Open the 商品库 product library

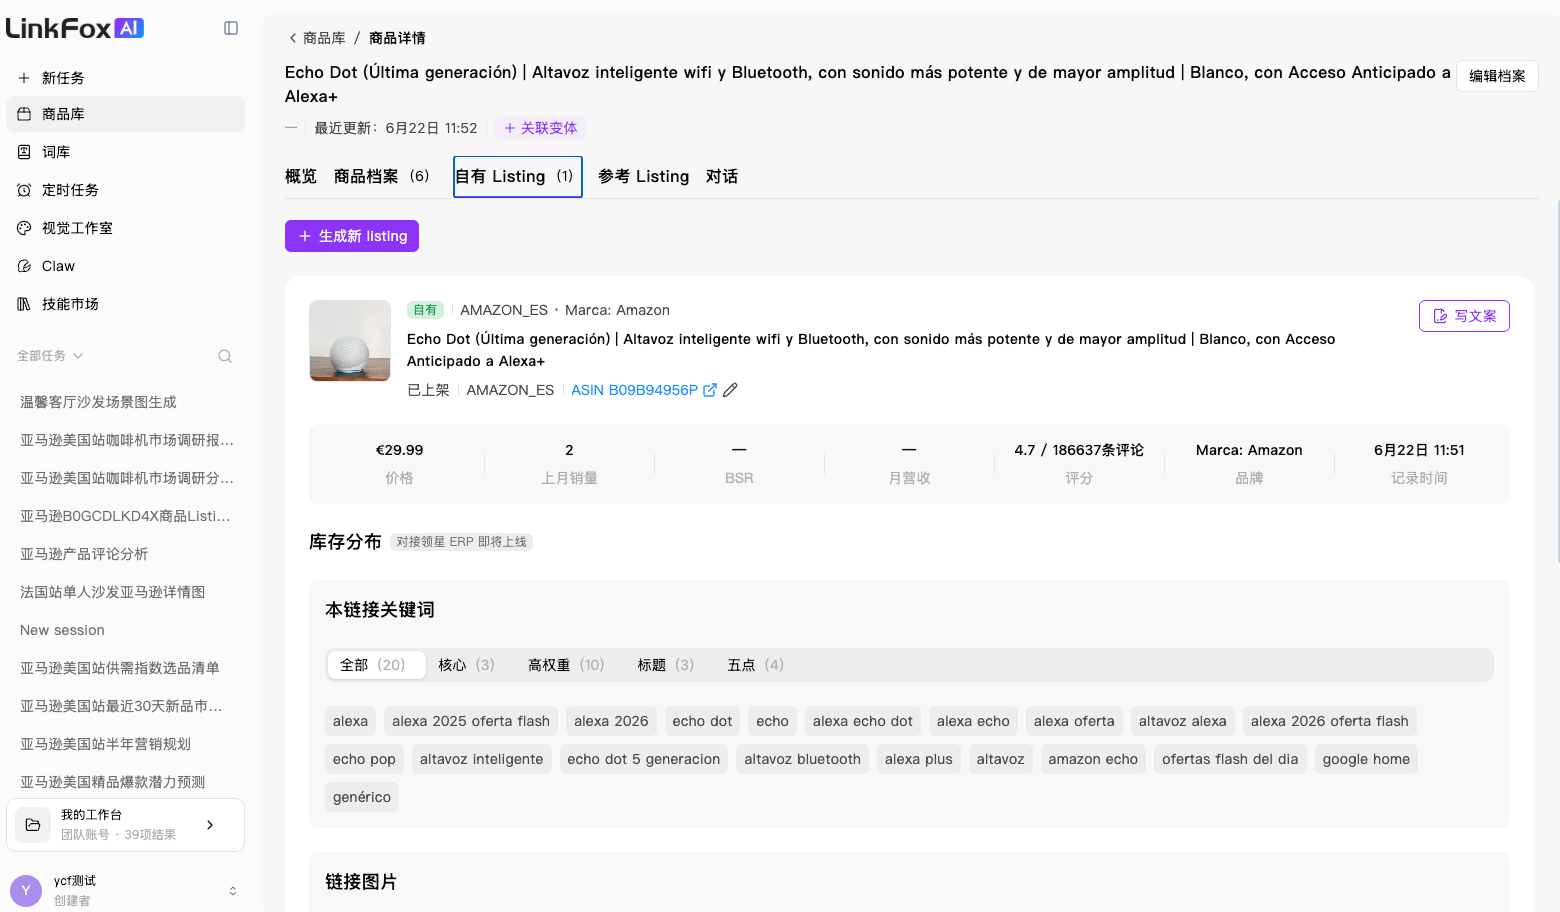(x=125, y=114)
